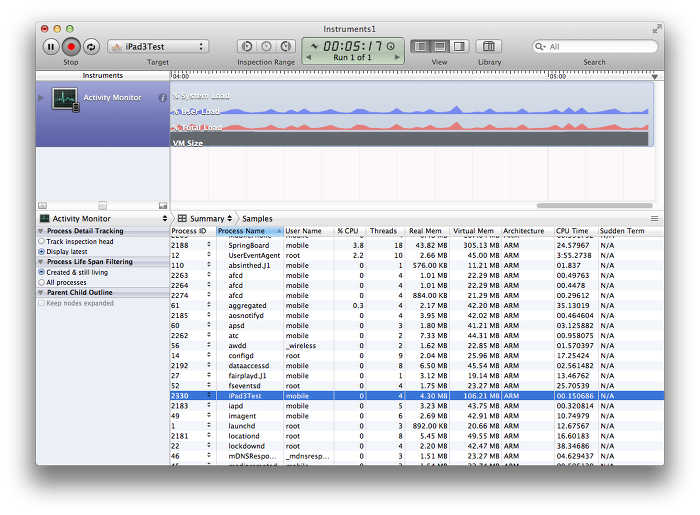
Task: Select Created & still living radio
Action: point(42,272)
